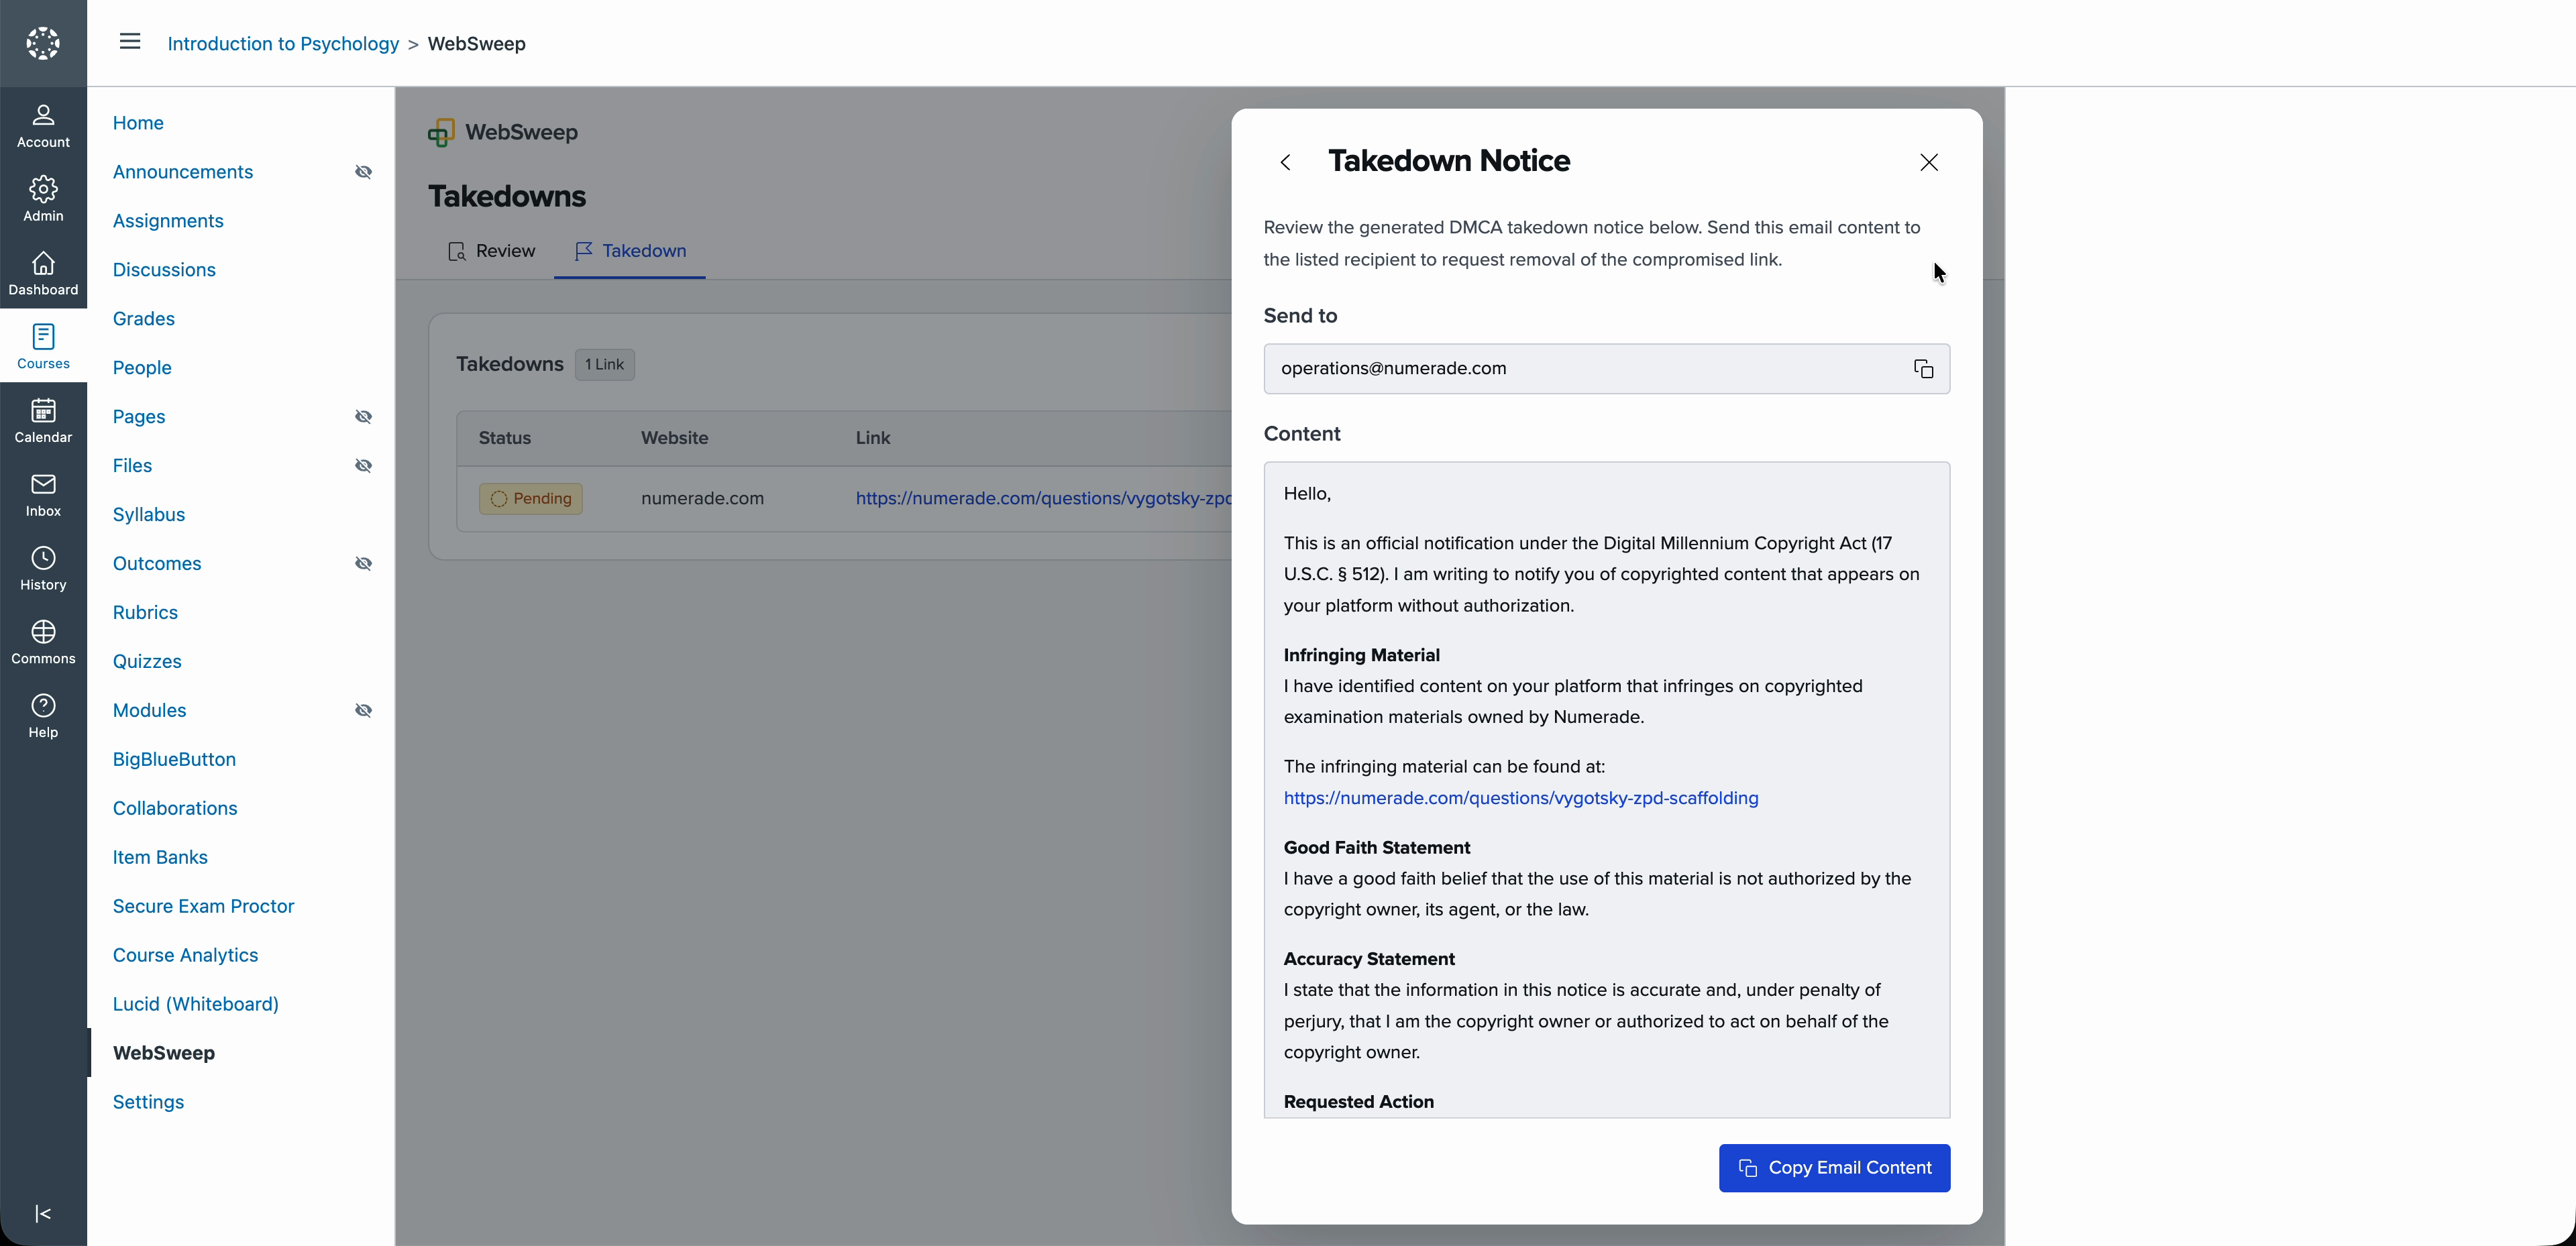Open Courses in global navigation
This screenshot has width=2576, height=1246.
[x=43, y=347]
